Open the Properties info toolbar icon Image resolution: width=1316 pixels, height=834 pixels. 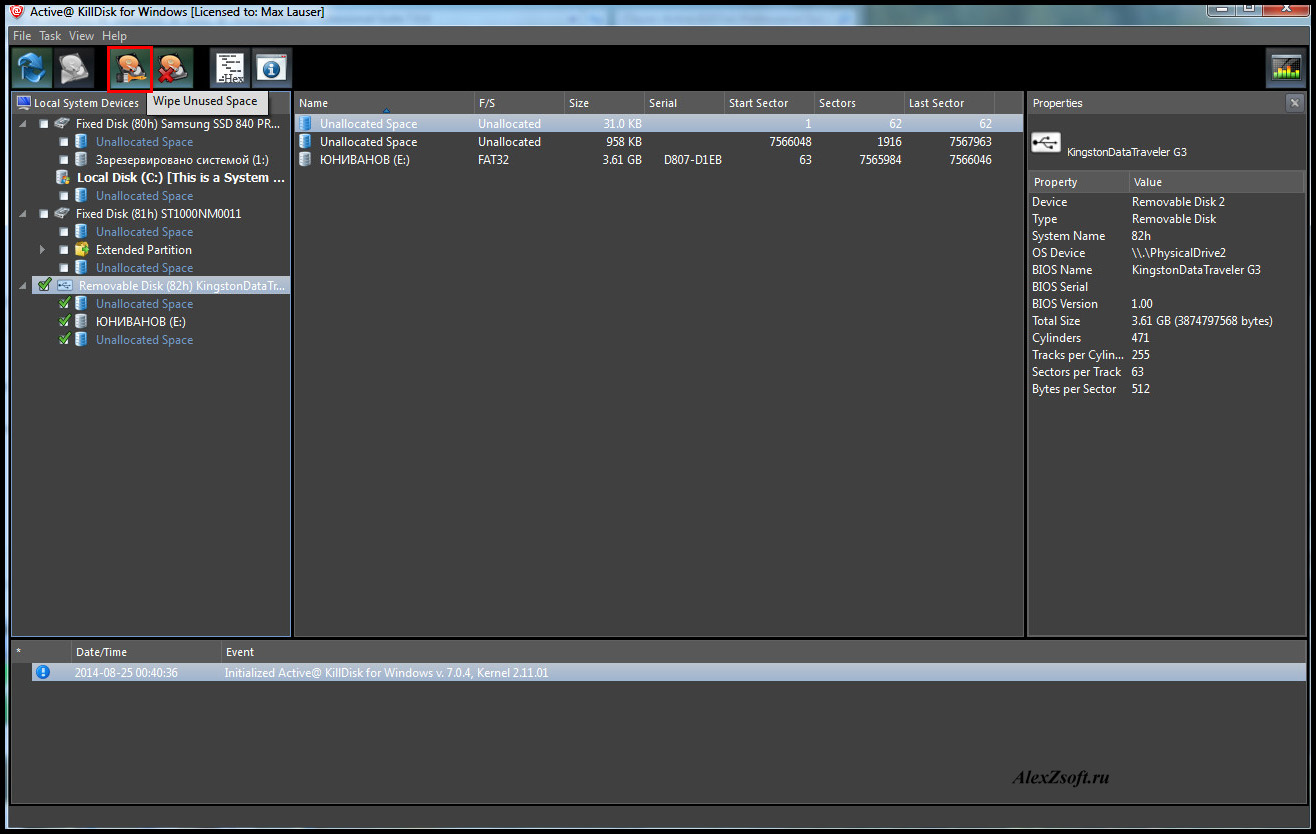coord(272,68)
